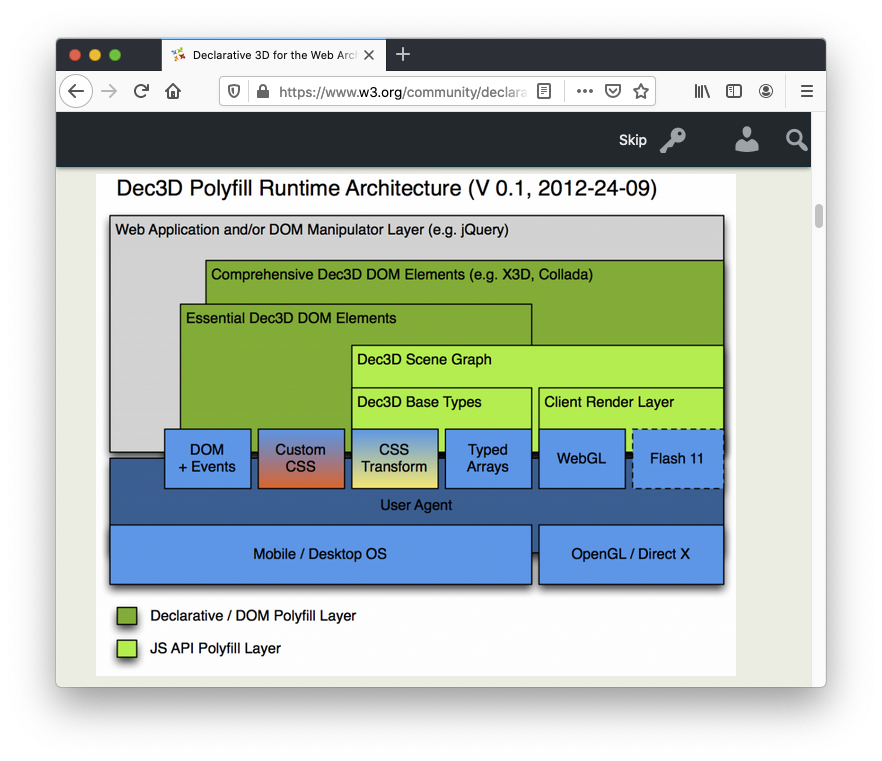
Task: Show sidebars using the sidebar icon
Action: coord(734,91)
